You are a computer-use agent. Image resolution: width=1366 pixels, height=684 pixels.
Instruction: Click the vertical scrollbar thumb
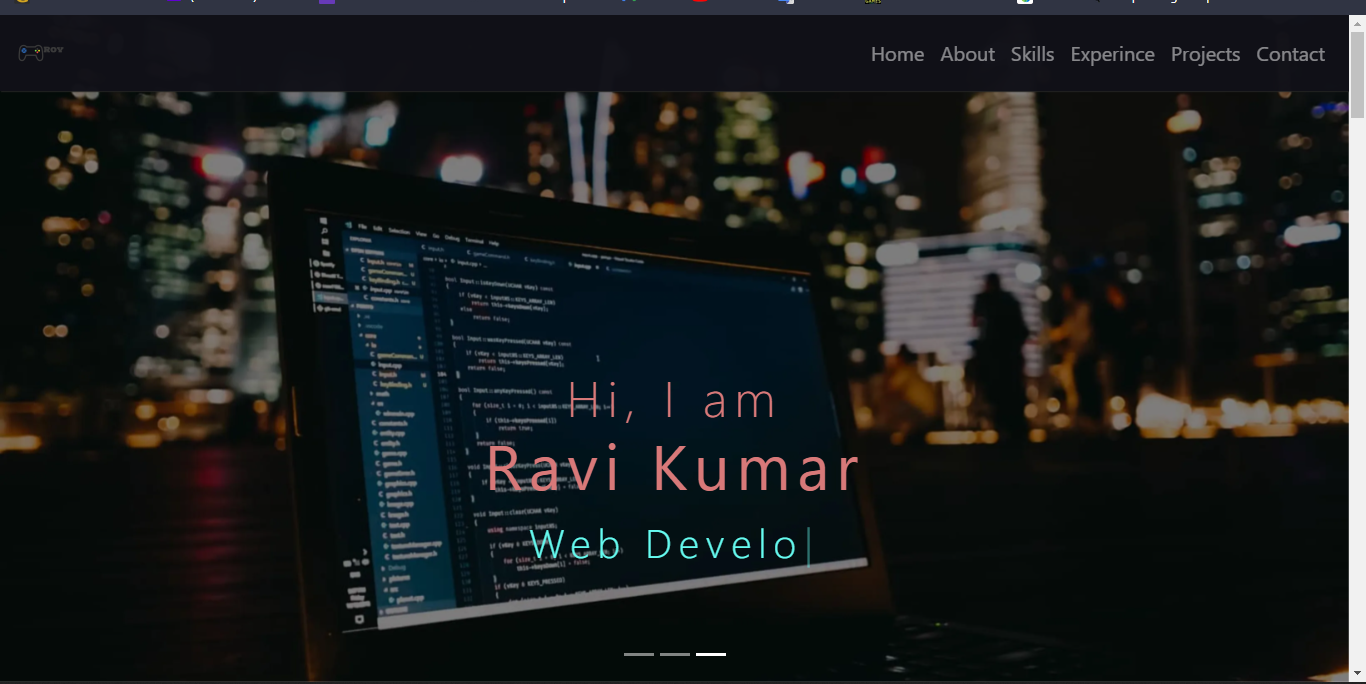click(1357, 76)
